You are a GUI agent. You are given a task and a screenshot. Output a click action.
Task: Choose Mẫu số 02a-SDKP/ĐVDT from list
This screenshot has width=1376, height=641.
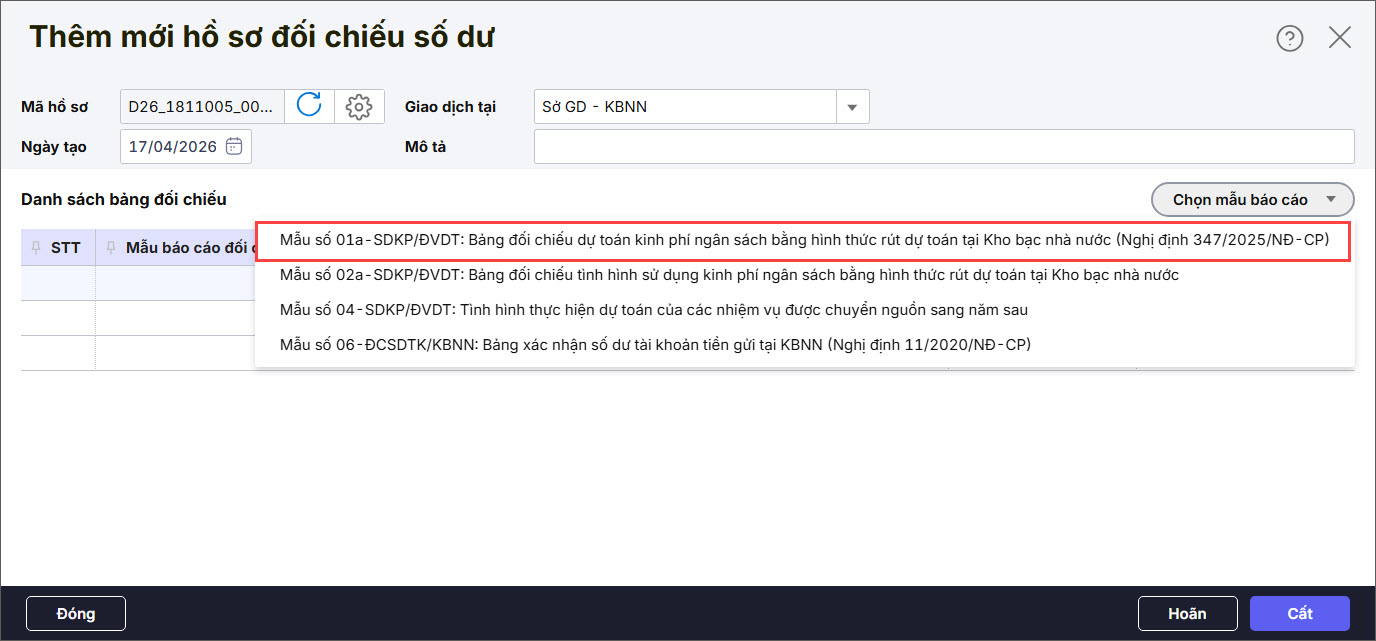pos(729,275)
